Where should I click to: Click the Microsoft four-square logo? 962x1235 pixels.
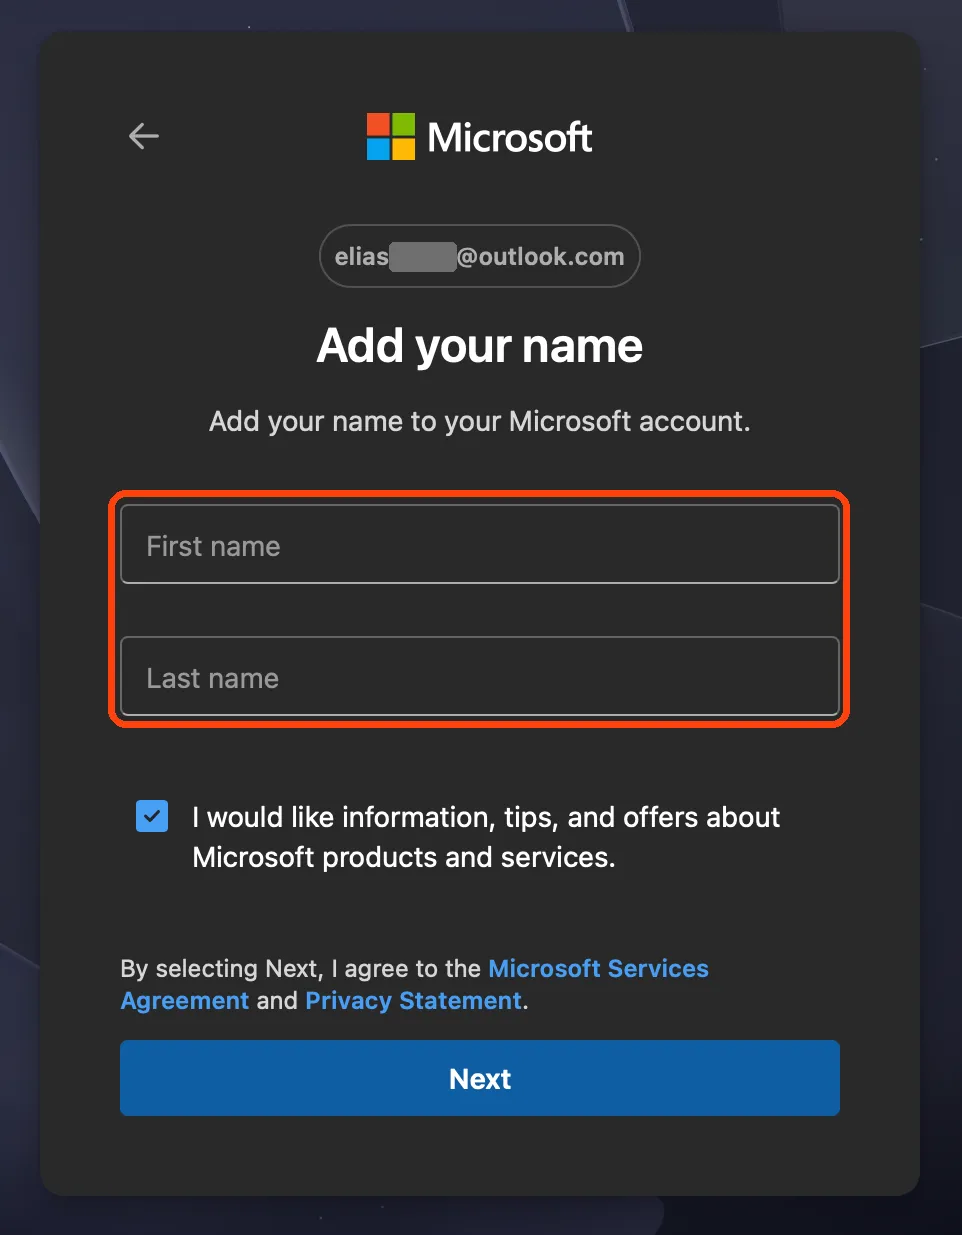(x=390, y=136)
